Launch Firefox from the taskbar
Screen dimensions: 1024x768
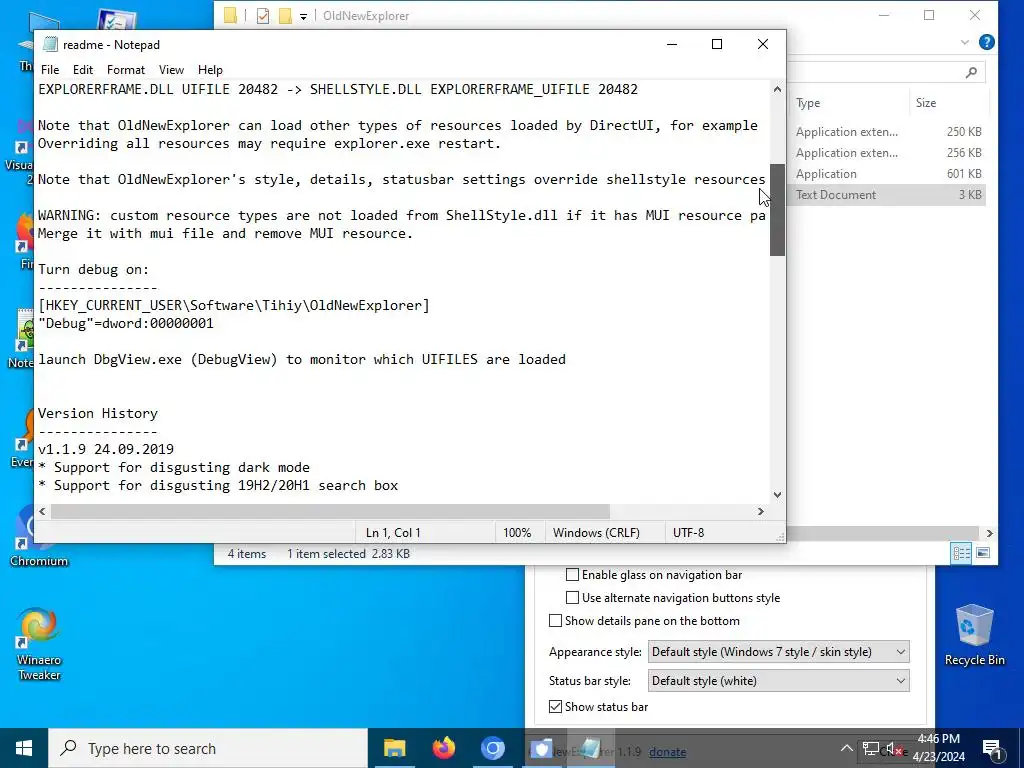click(444, 748)
